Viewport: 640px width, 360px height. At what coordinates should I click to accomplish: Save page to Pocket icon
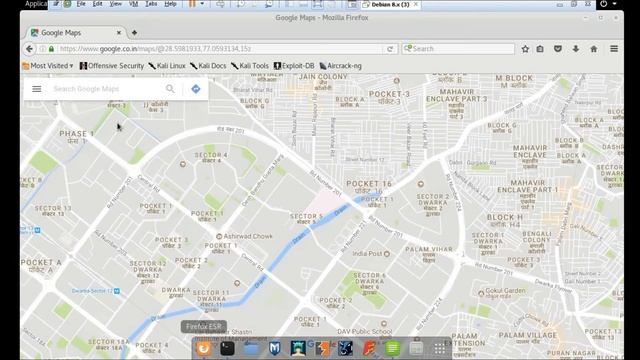[x=558, y=49]
